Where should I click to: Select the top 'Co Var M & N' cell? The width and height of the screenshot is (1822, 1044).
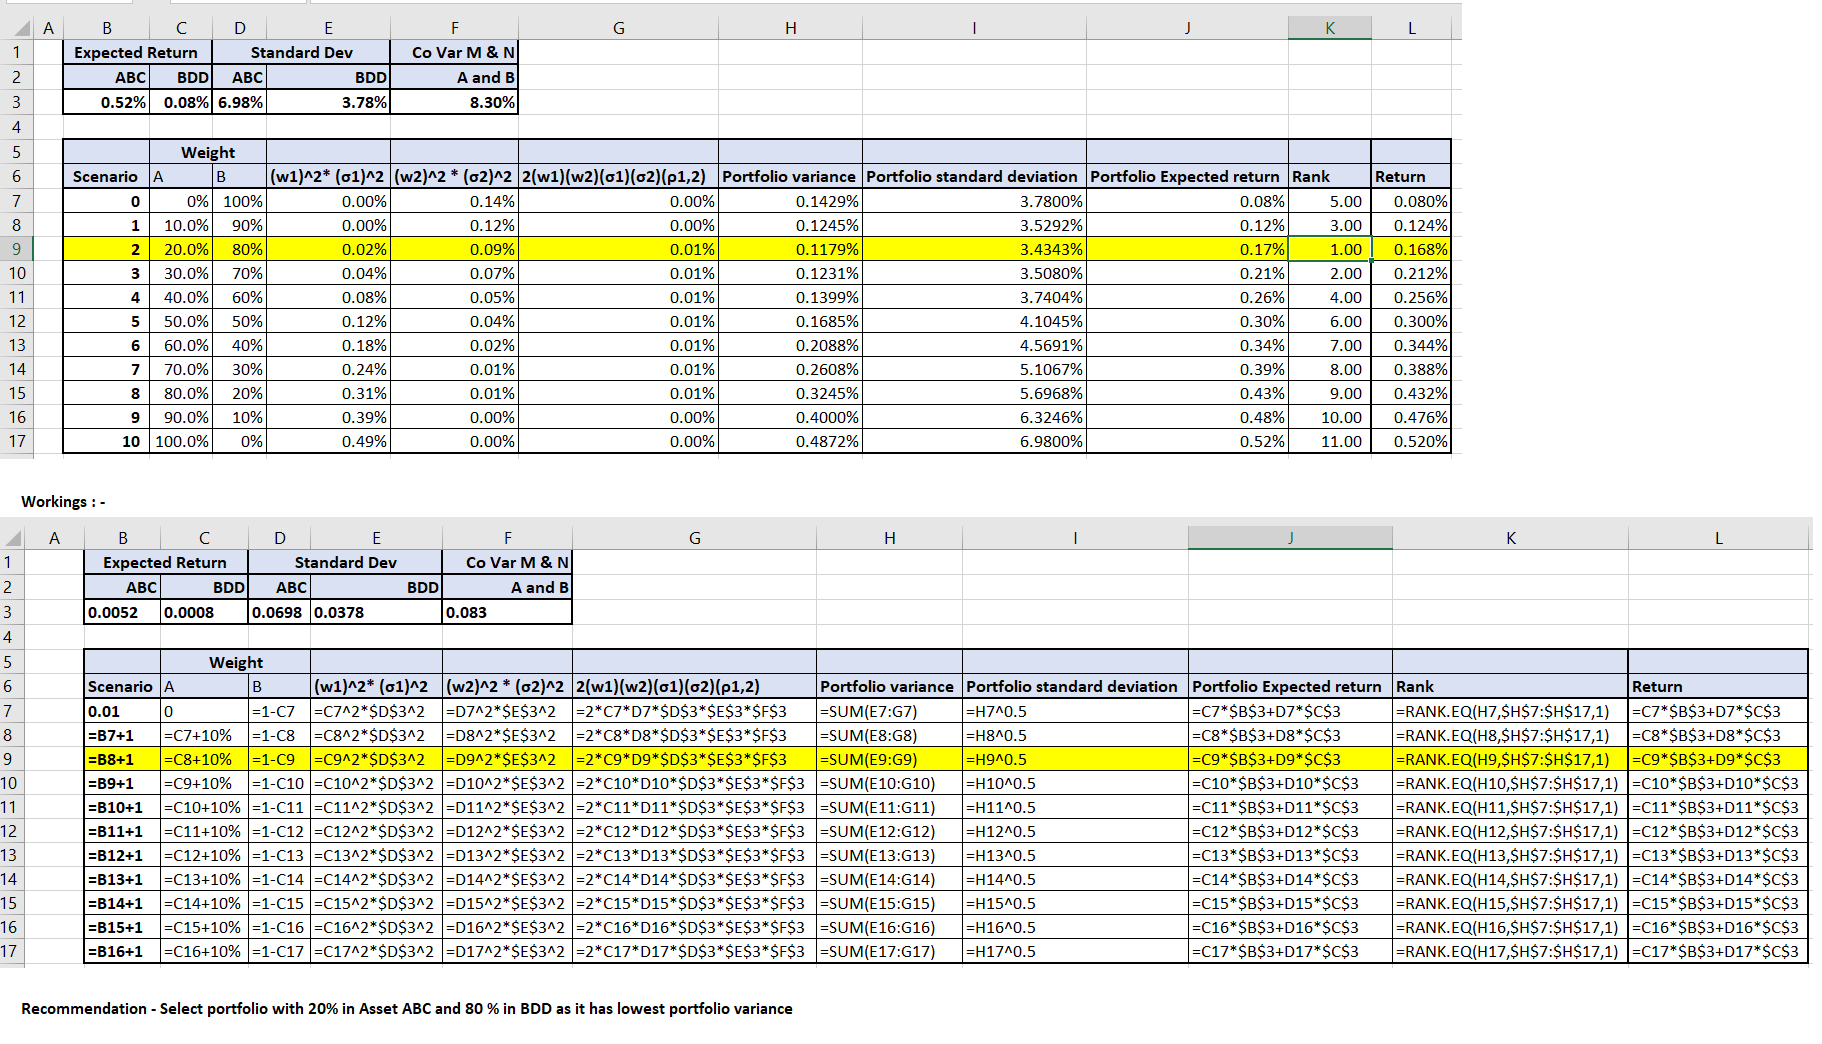tap(454, 52)
